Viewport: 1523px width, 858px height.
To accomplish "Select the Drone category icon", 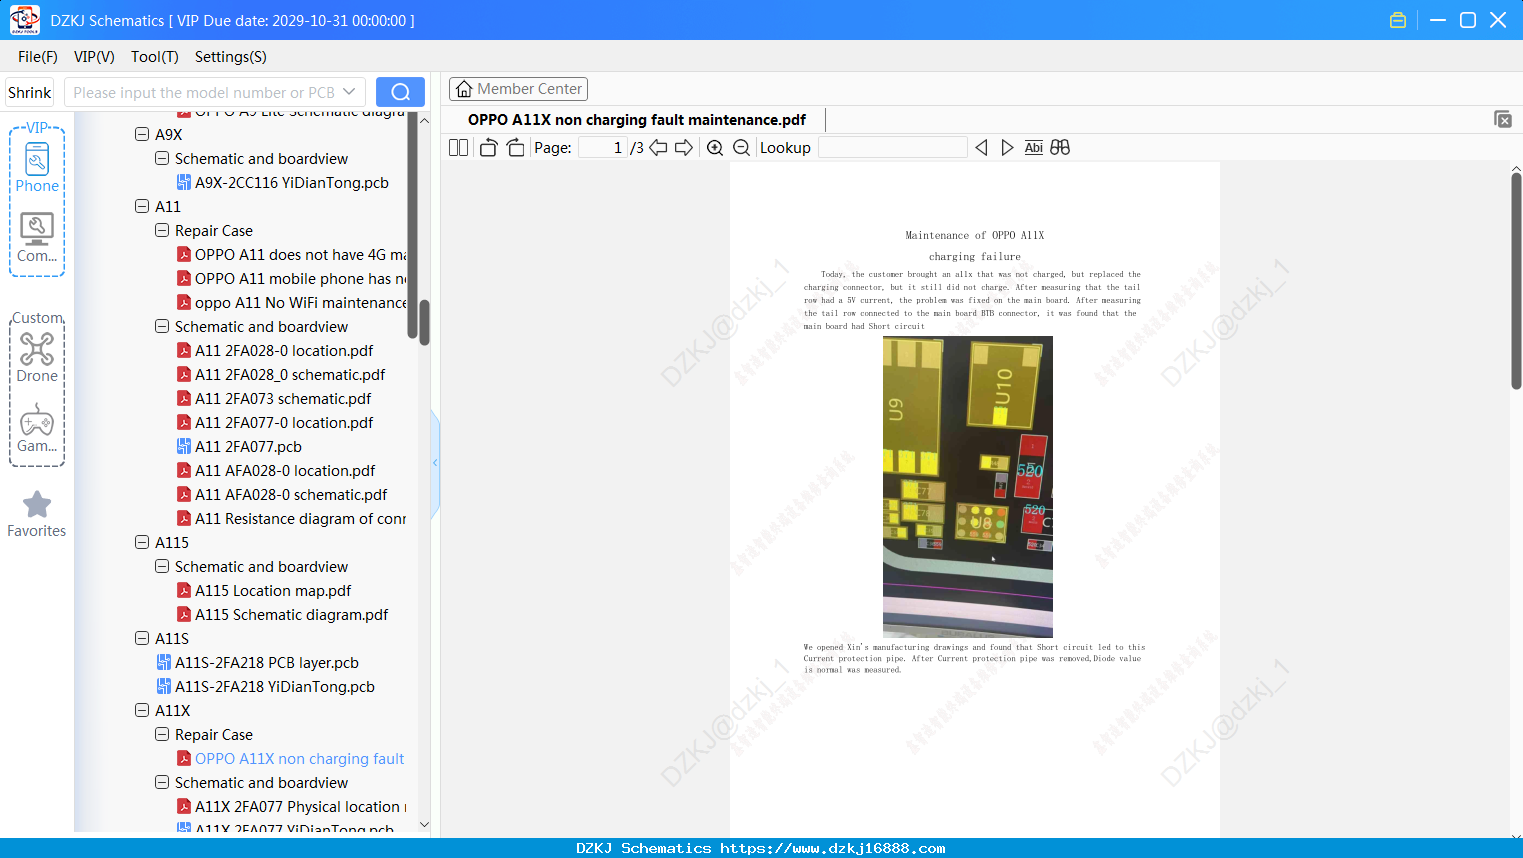I will (x=37, y=358).
